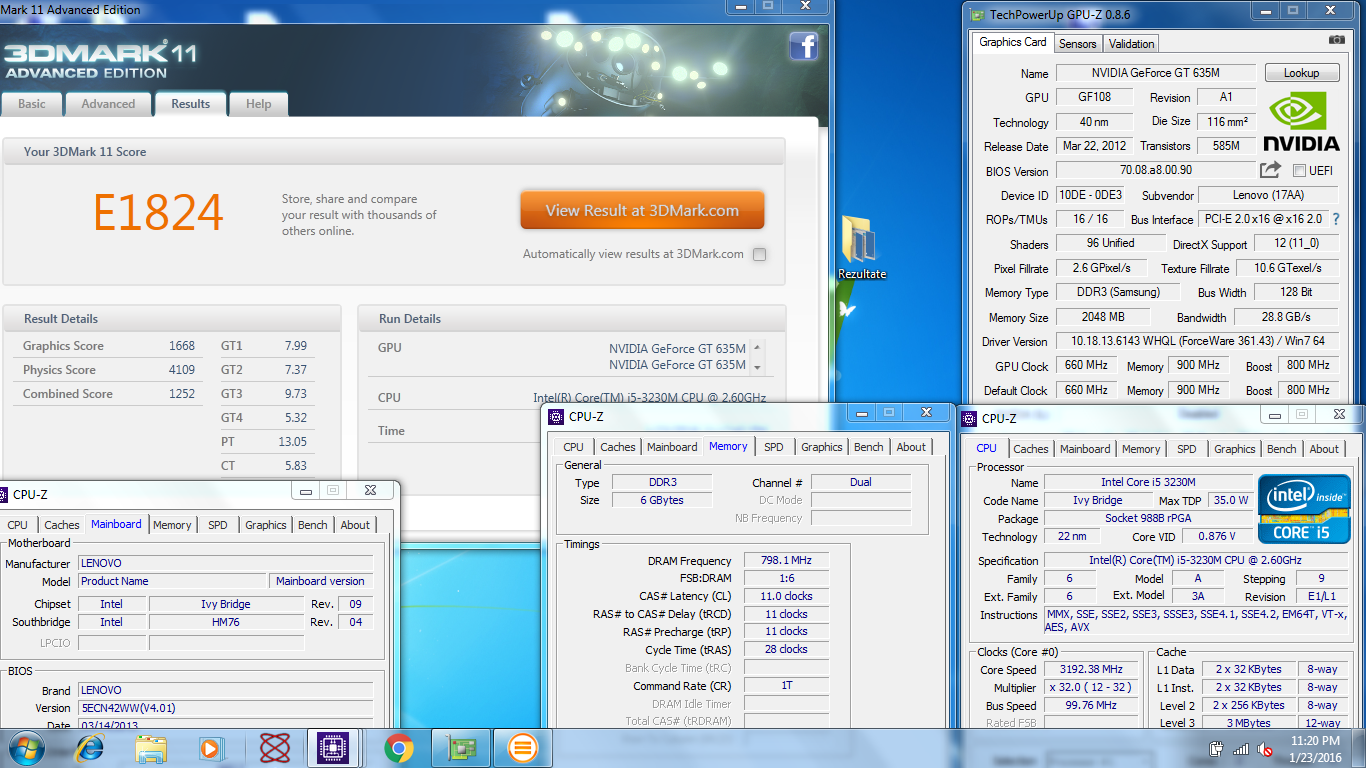Viewport: 1366px width, 768px height.
Task: Open the Help tab in 3DMark 11
Action: 258,104
